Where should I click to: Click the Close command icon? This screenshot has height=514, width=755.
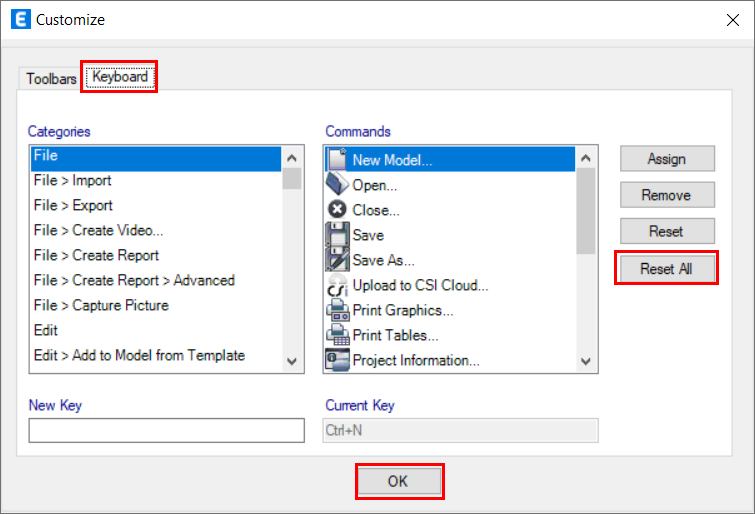[337, 210]
